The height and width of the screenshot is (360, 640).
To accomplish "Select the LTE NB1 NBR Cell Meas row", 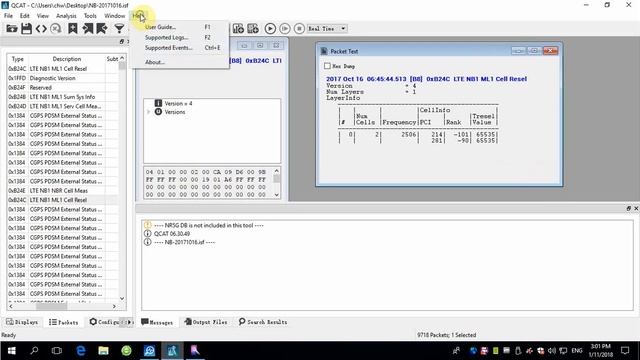I will (x=62, y=191).
